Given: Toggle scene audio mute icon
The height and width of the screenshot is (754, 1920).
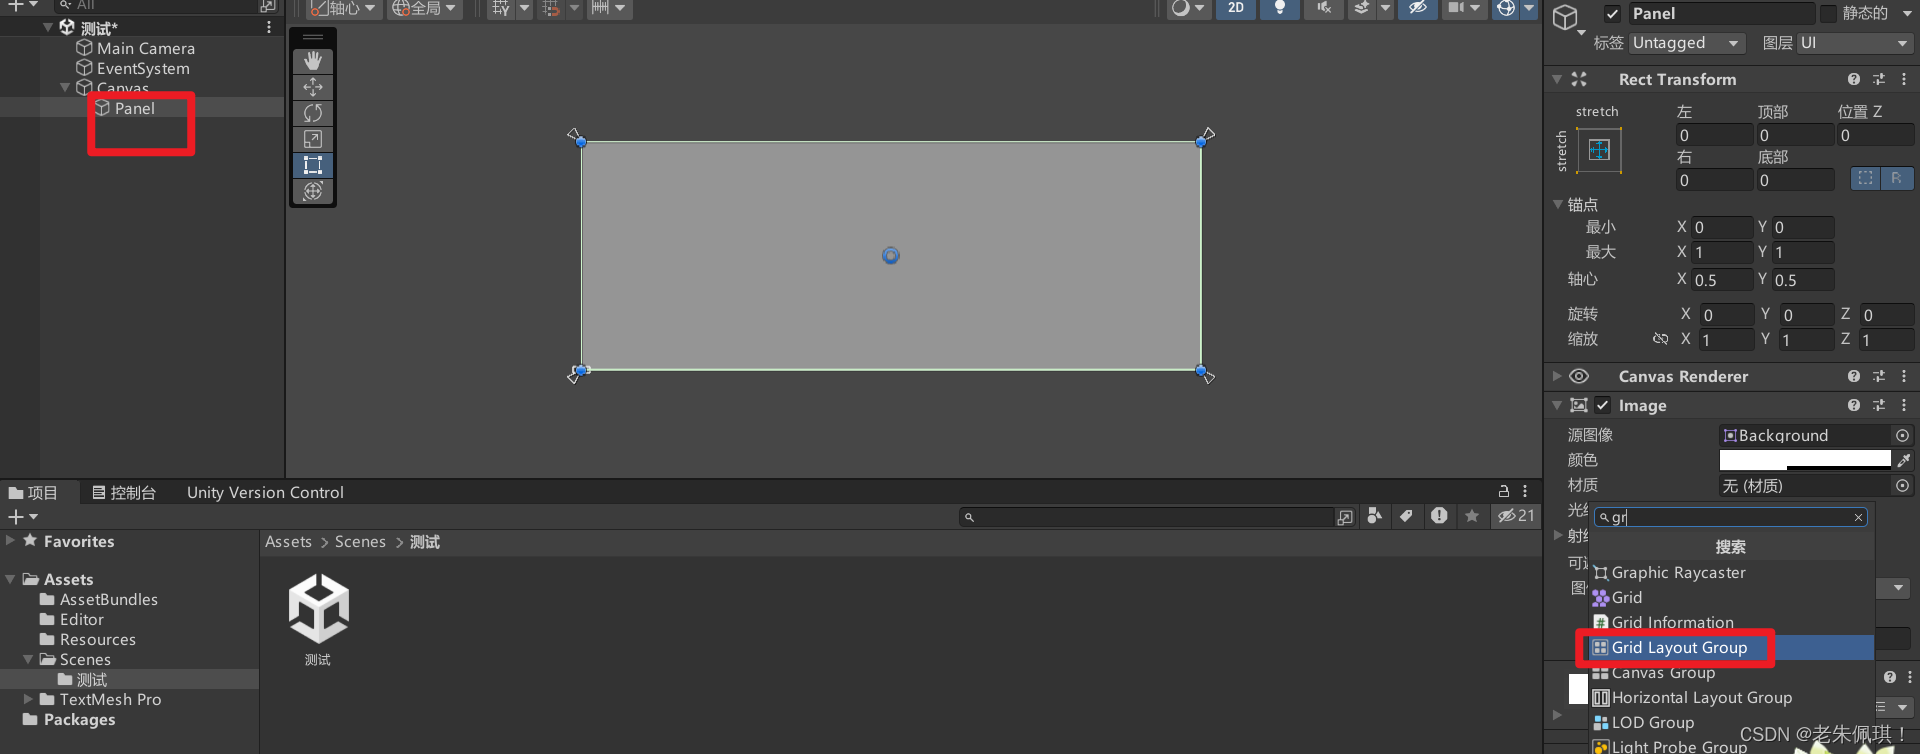Looking at the screenshot, I should (1324, 8).
